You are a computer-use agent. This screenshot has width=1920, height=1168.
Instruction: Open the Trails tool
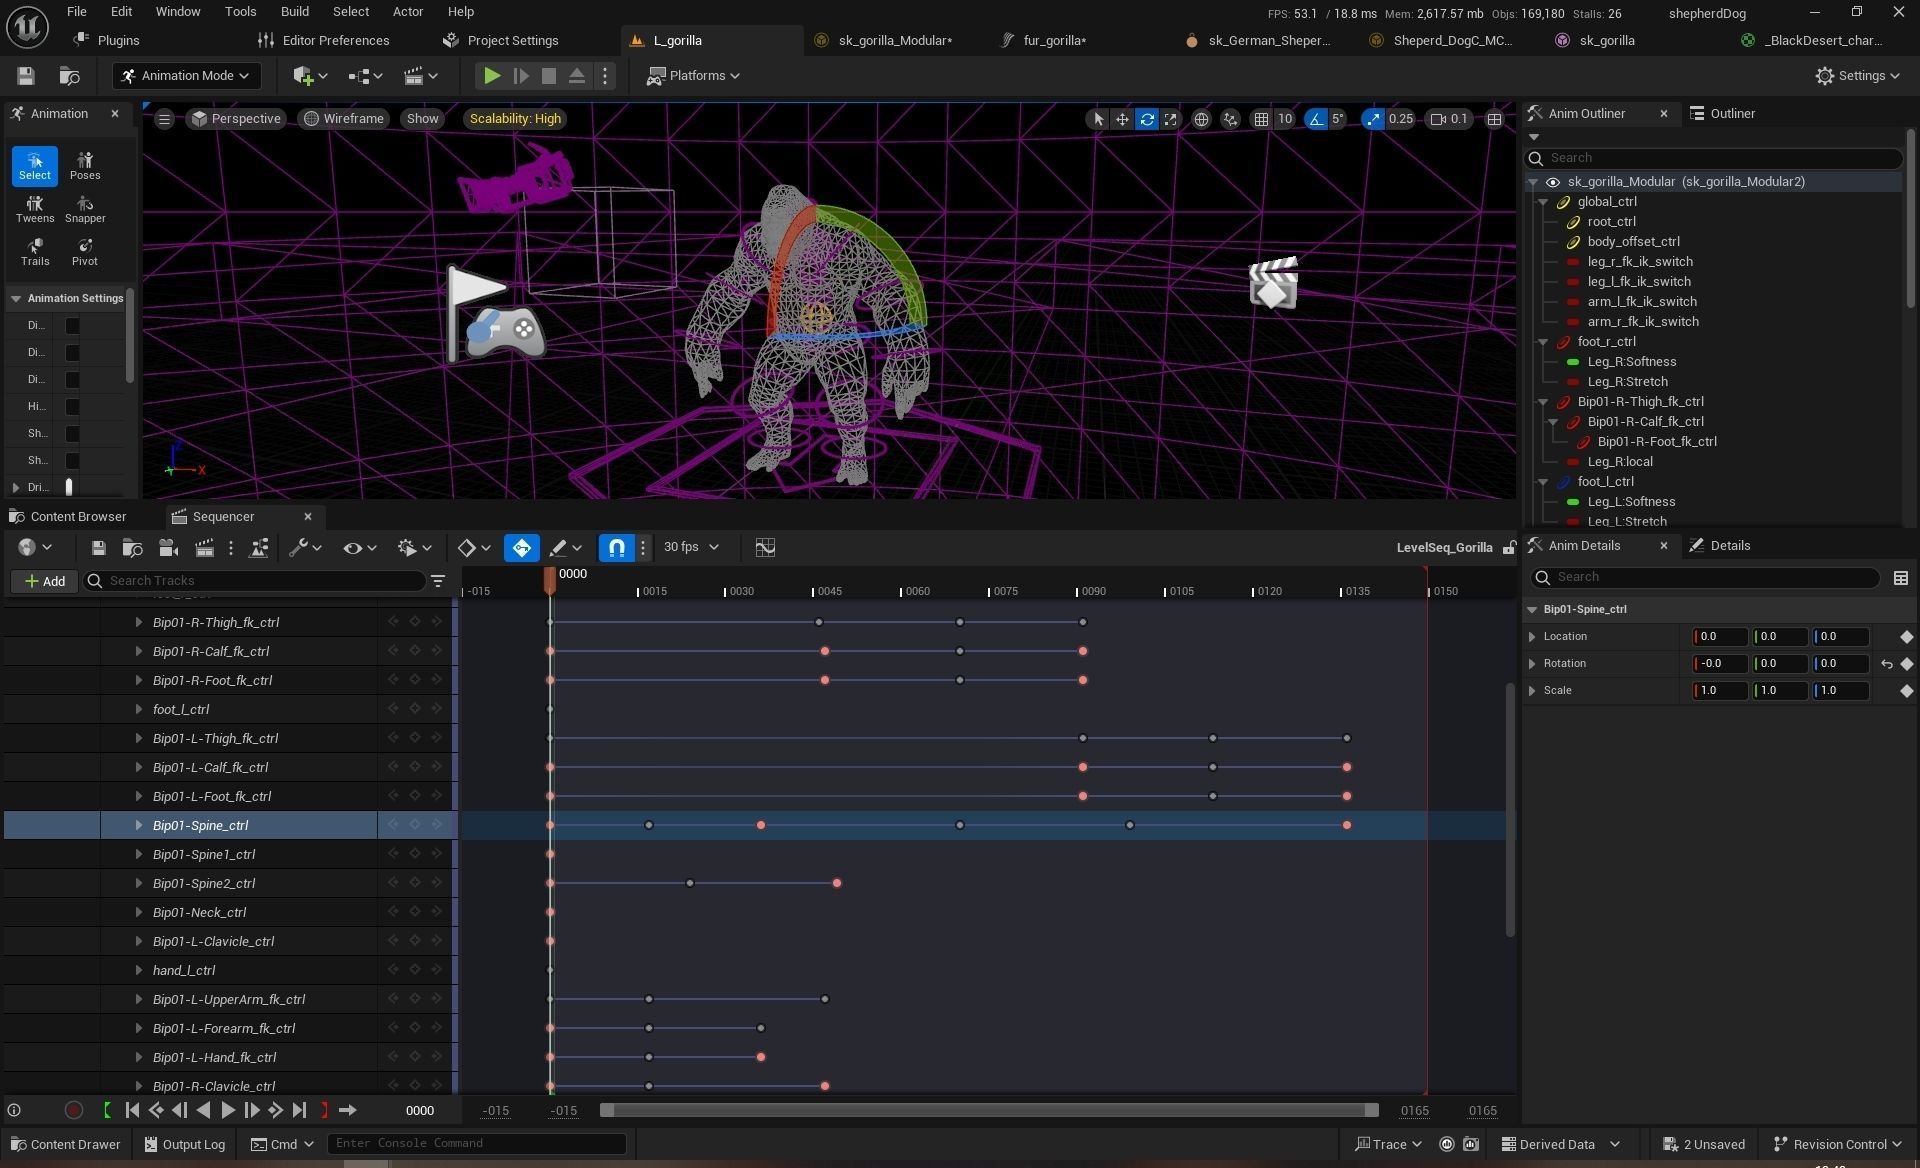coord(35,251)
